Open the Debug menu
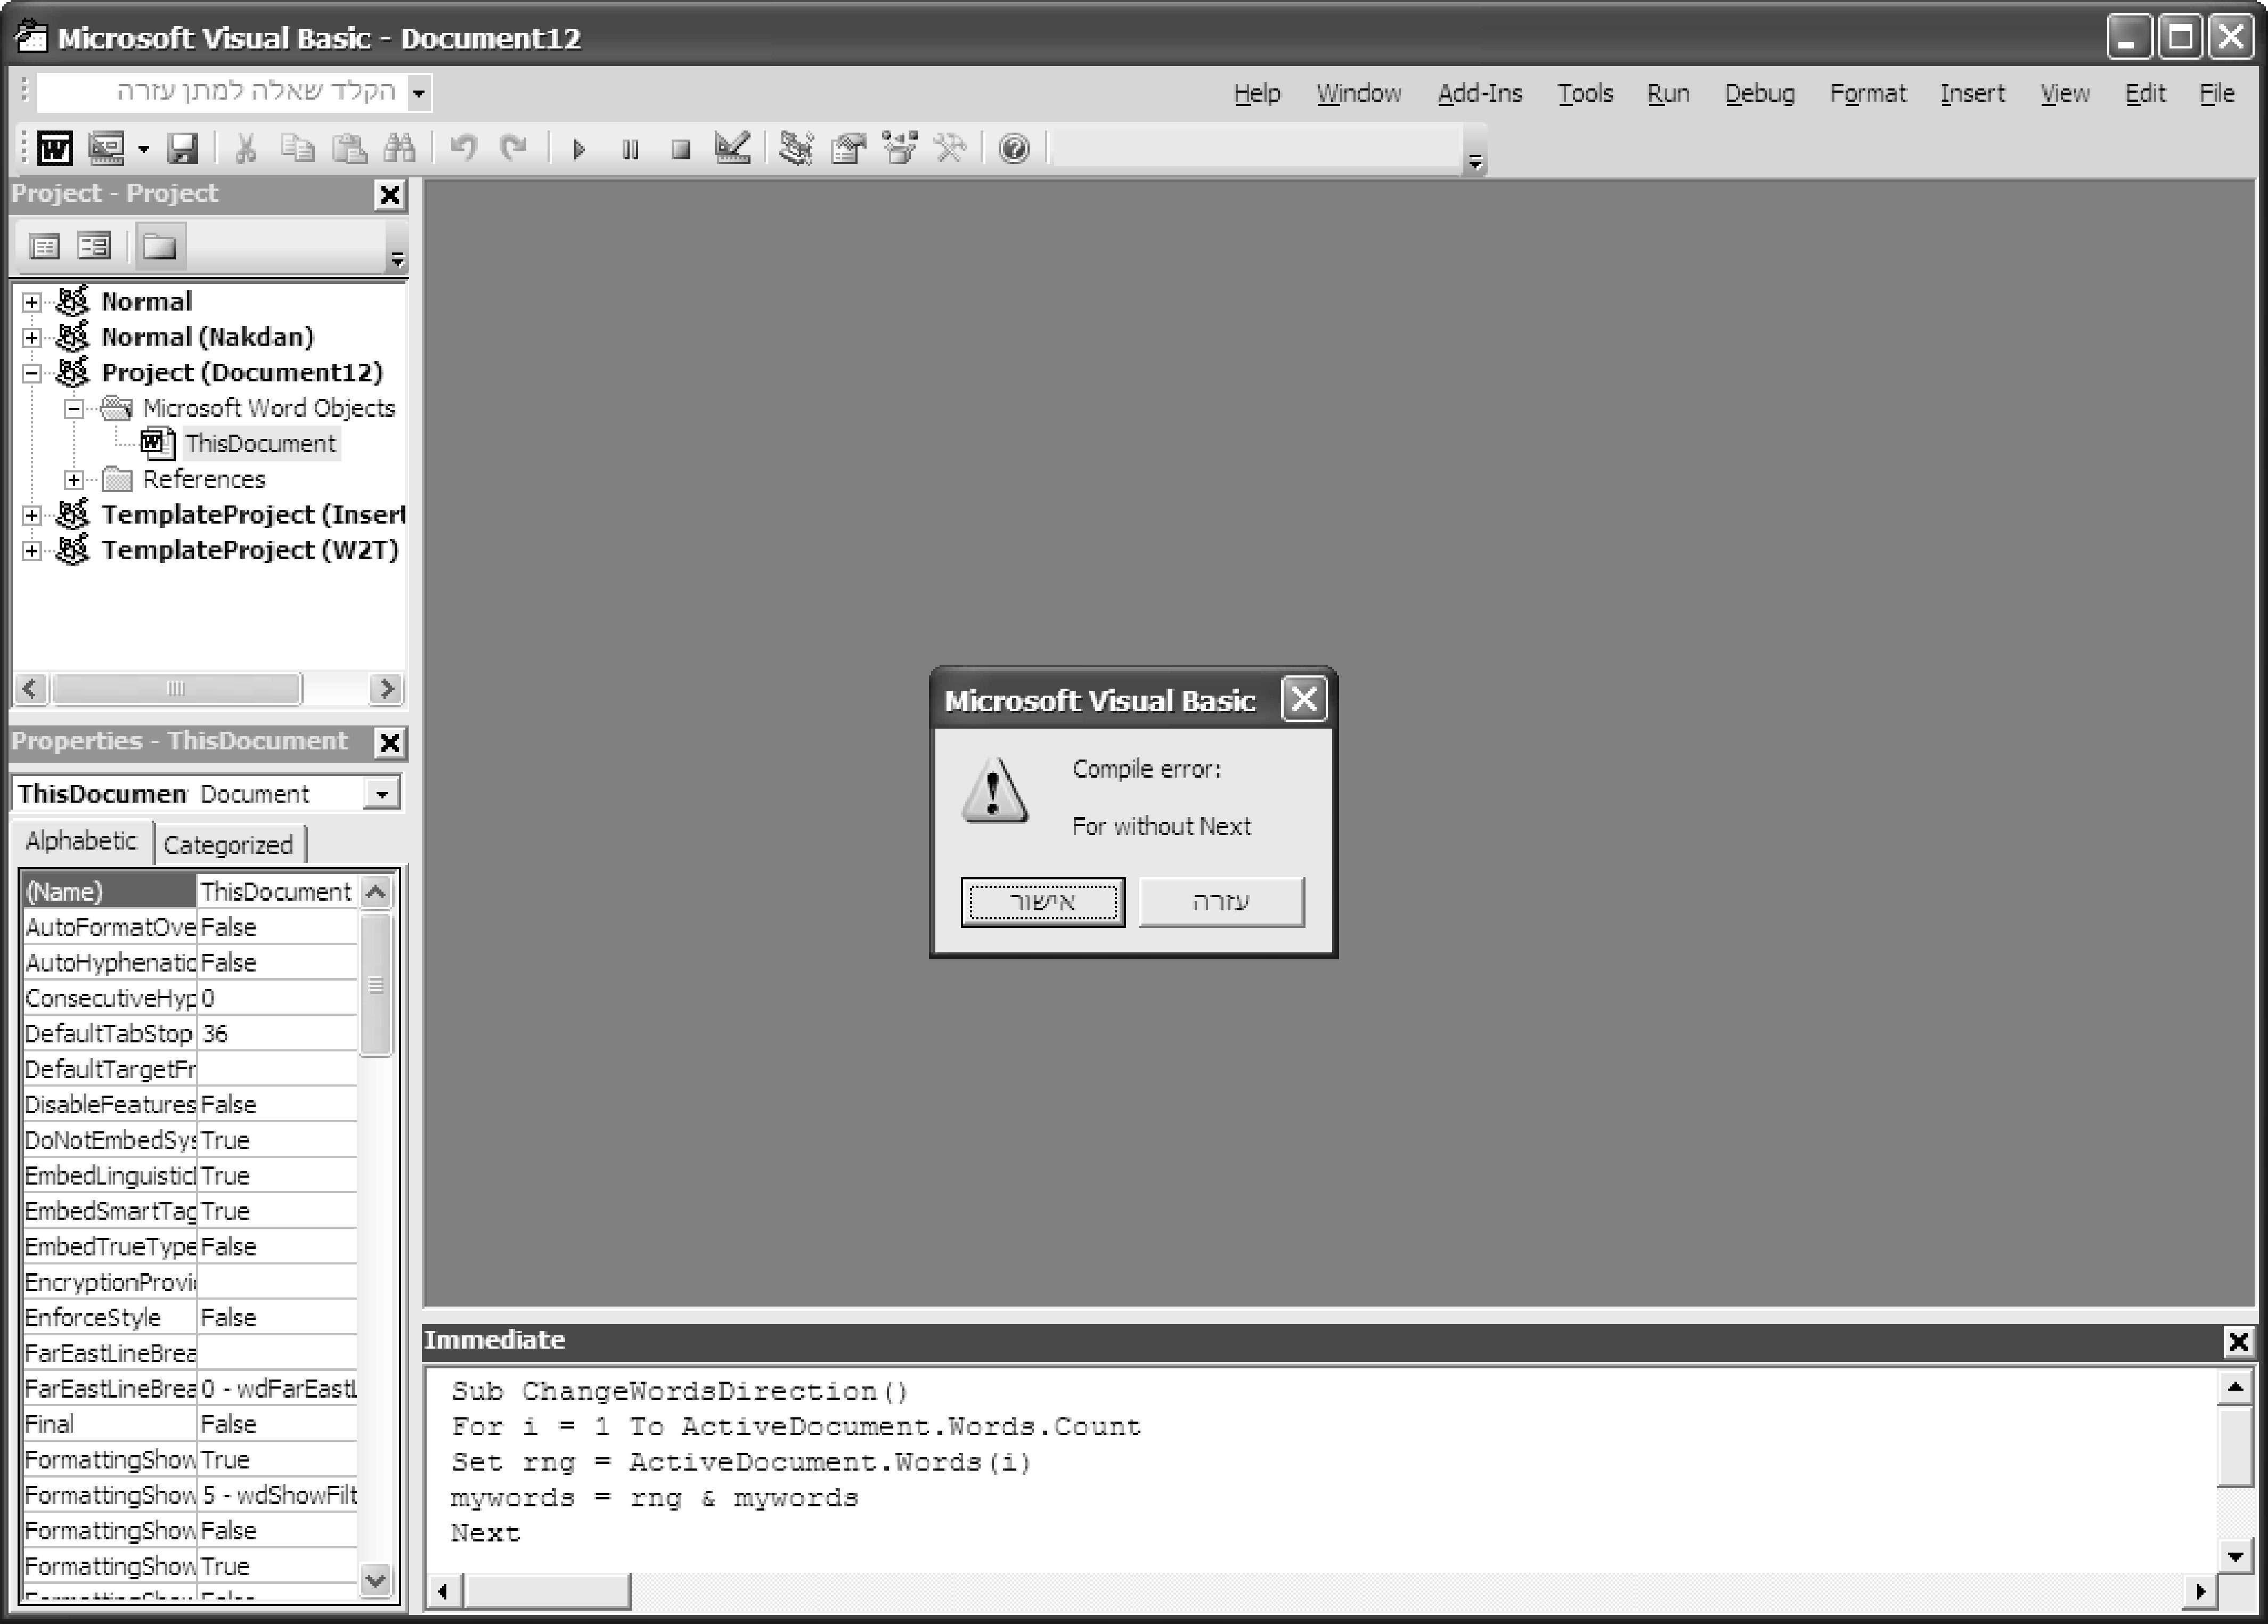This screenshot has height=1624, width=2268. click(1759, 93)
